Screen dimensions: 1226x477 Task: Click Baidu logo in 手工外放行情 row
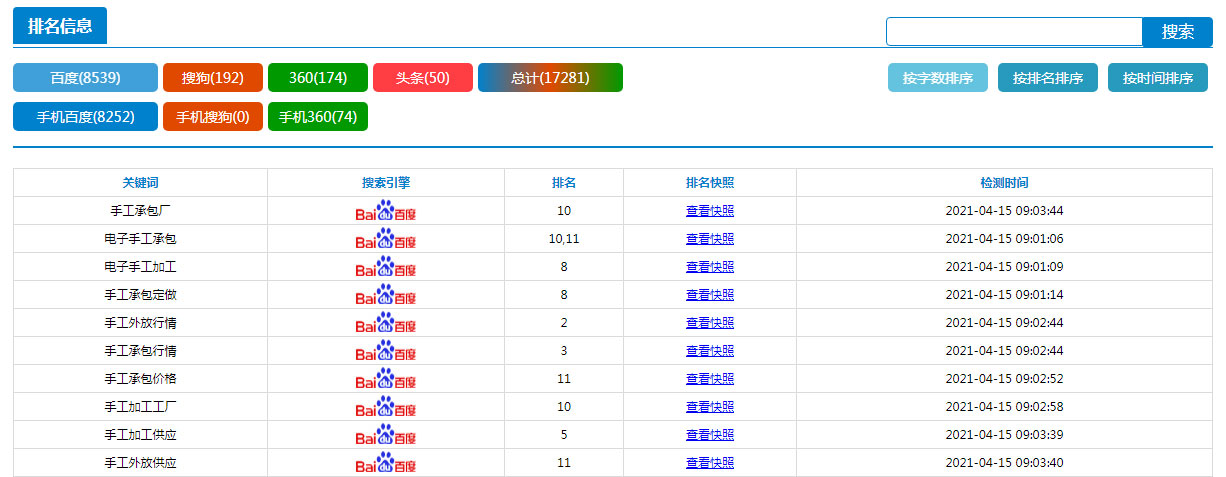[x=386, y=323]
